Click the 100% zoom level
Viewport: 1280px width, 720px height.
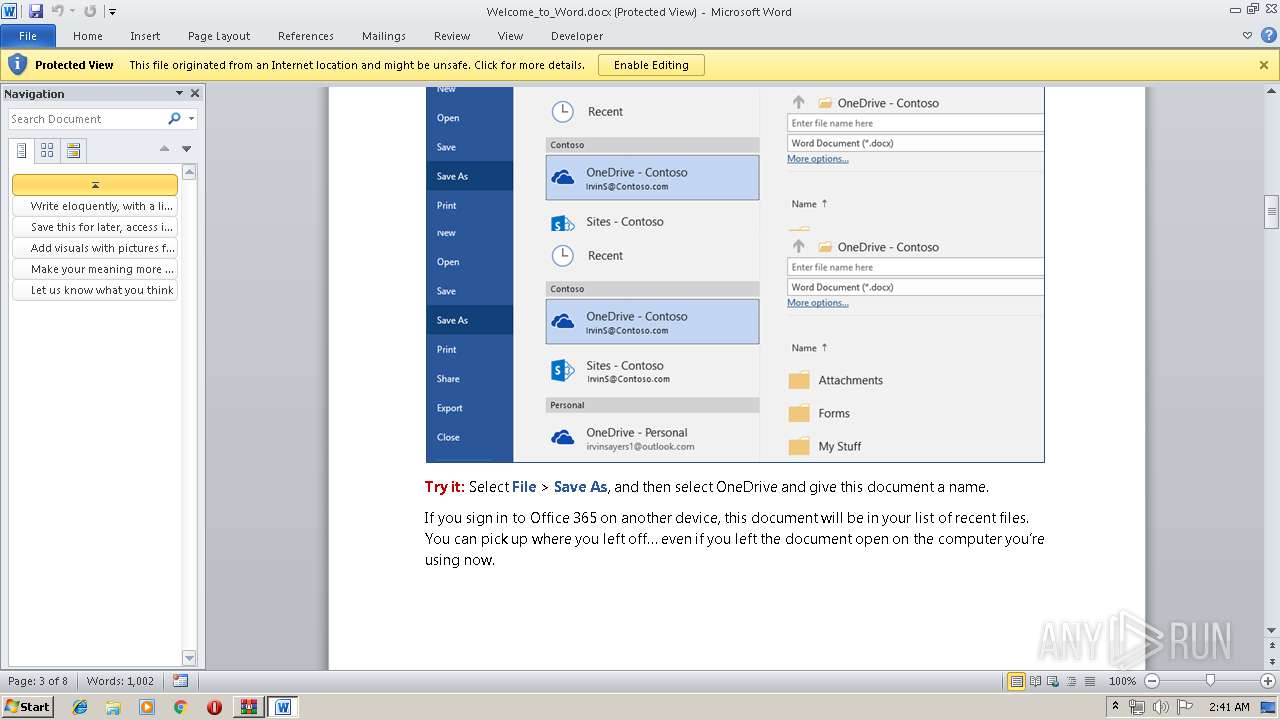1122,681
